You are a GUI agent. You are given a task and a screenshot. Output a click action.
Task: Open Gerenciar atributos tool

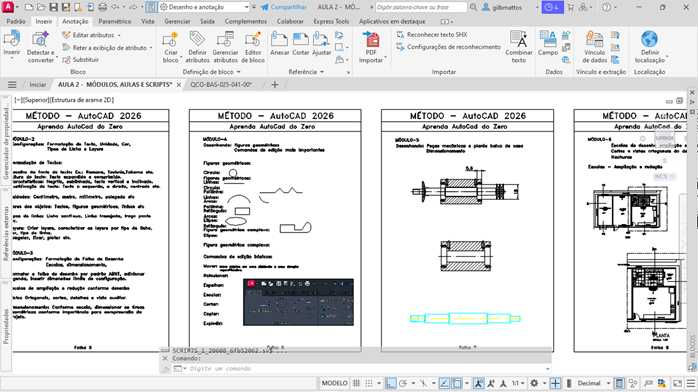click(x=225, y=47)
